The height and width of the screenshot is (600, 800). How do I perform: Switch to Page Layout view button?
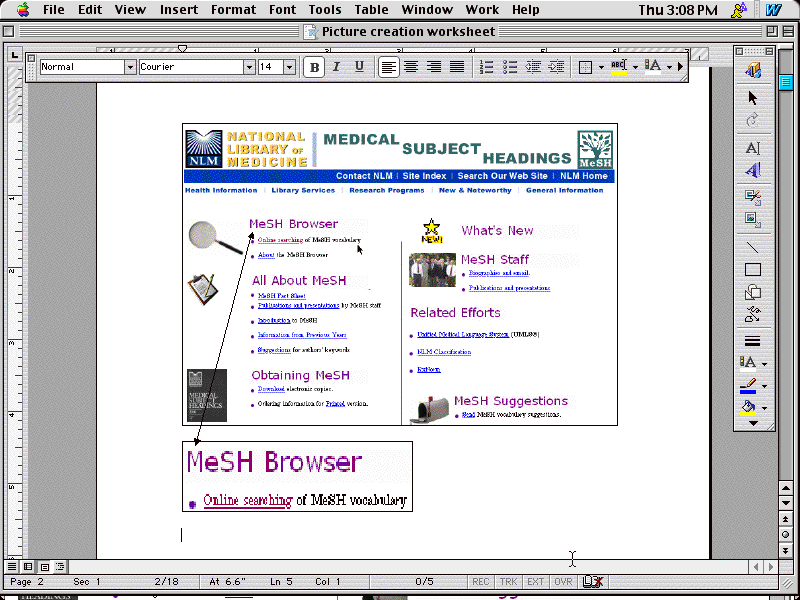(44, 566)
